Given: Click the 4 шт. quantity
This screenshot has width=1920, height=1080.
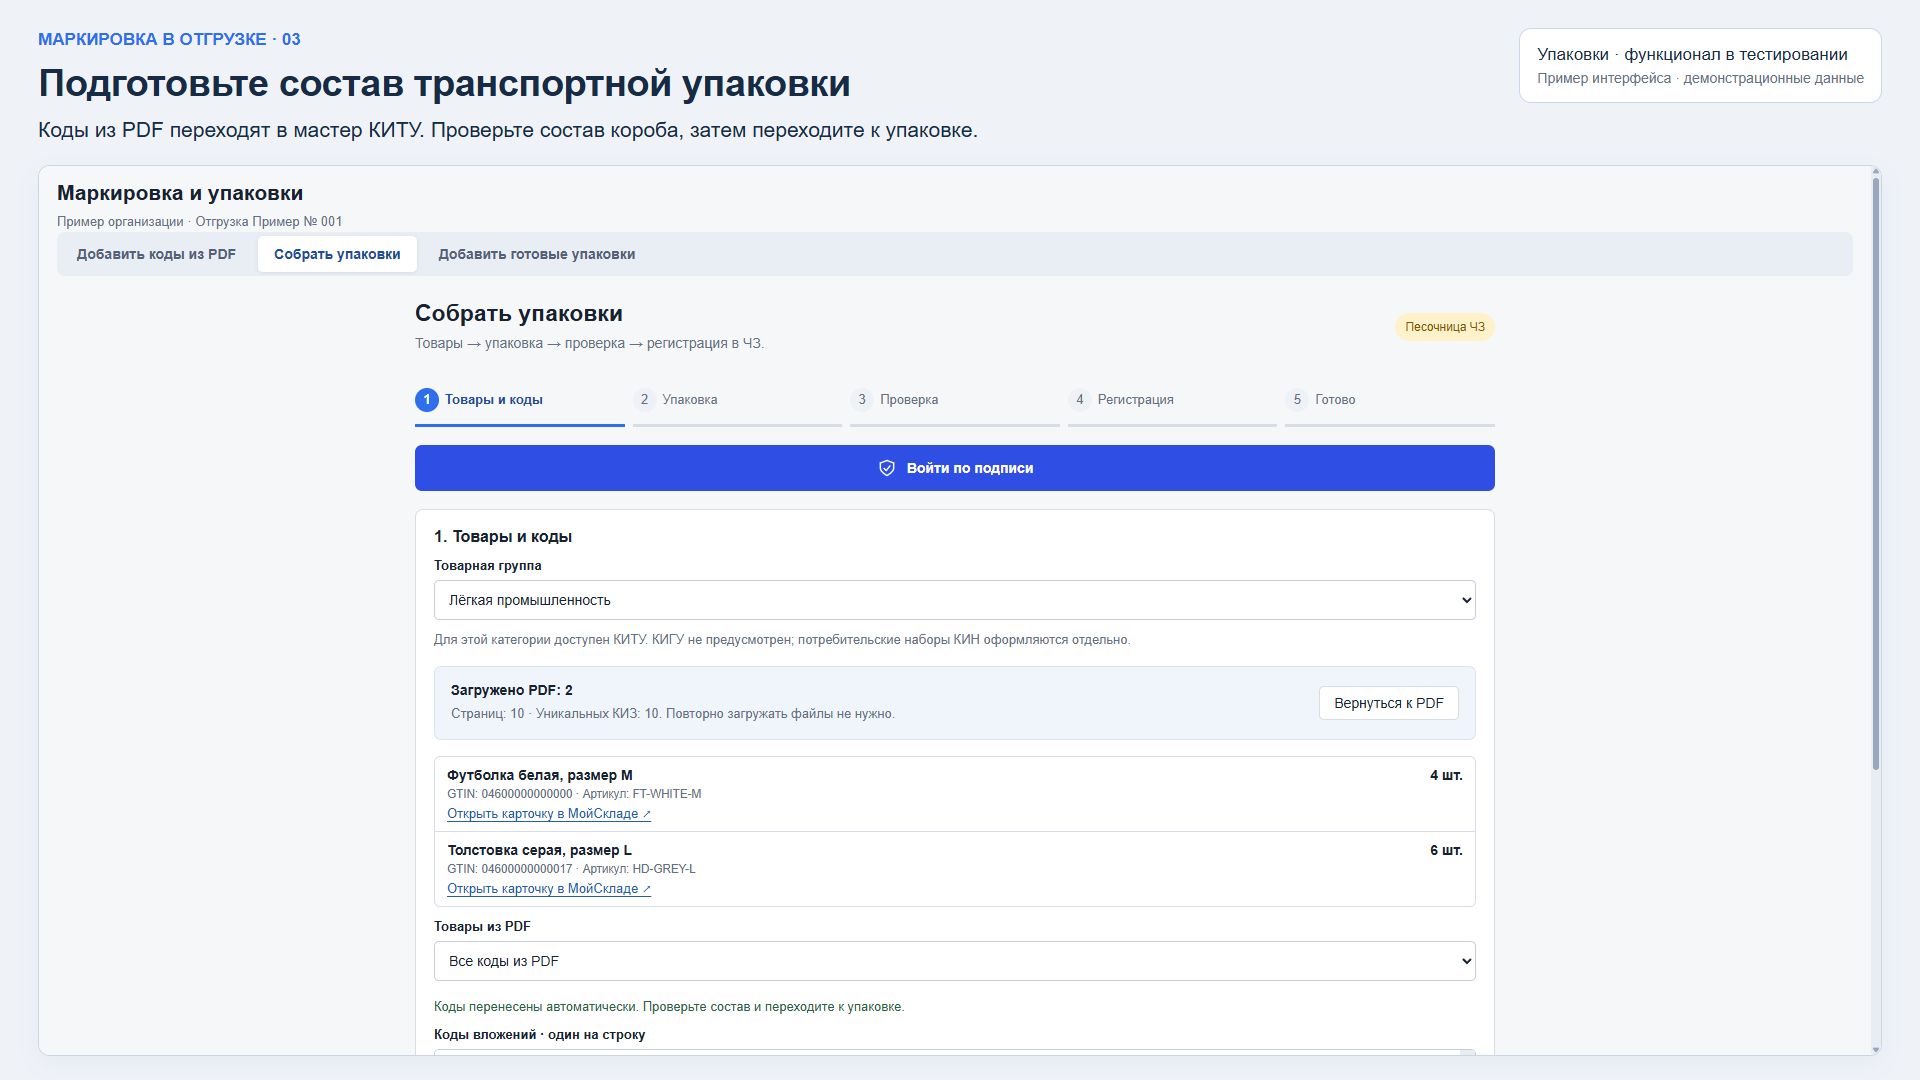Looking at the screenshot, I should [x=1446, y=775].
